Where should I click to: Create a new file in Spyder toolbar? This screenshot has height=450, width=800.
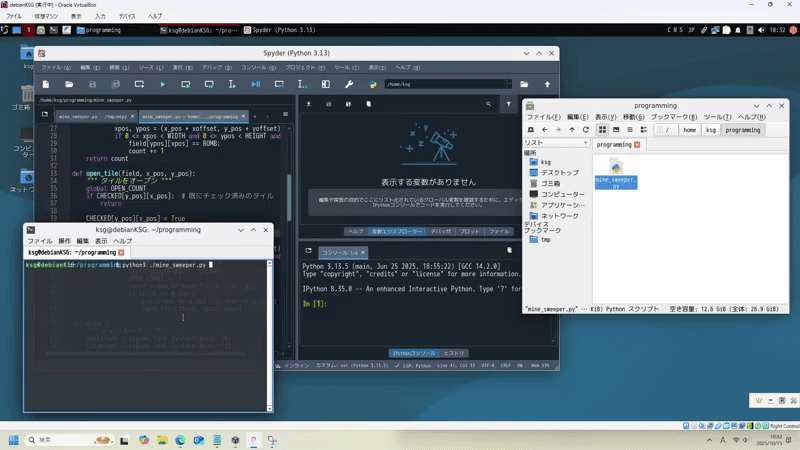pyautogui.click(x=45, y=85)
